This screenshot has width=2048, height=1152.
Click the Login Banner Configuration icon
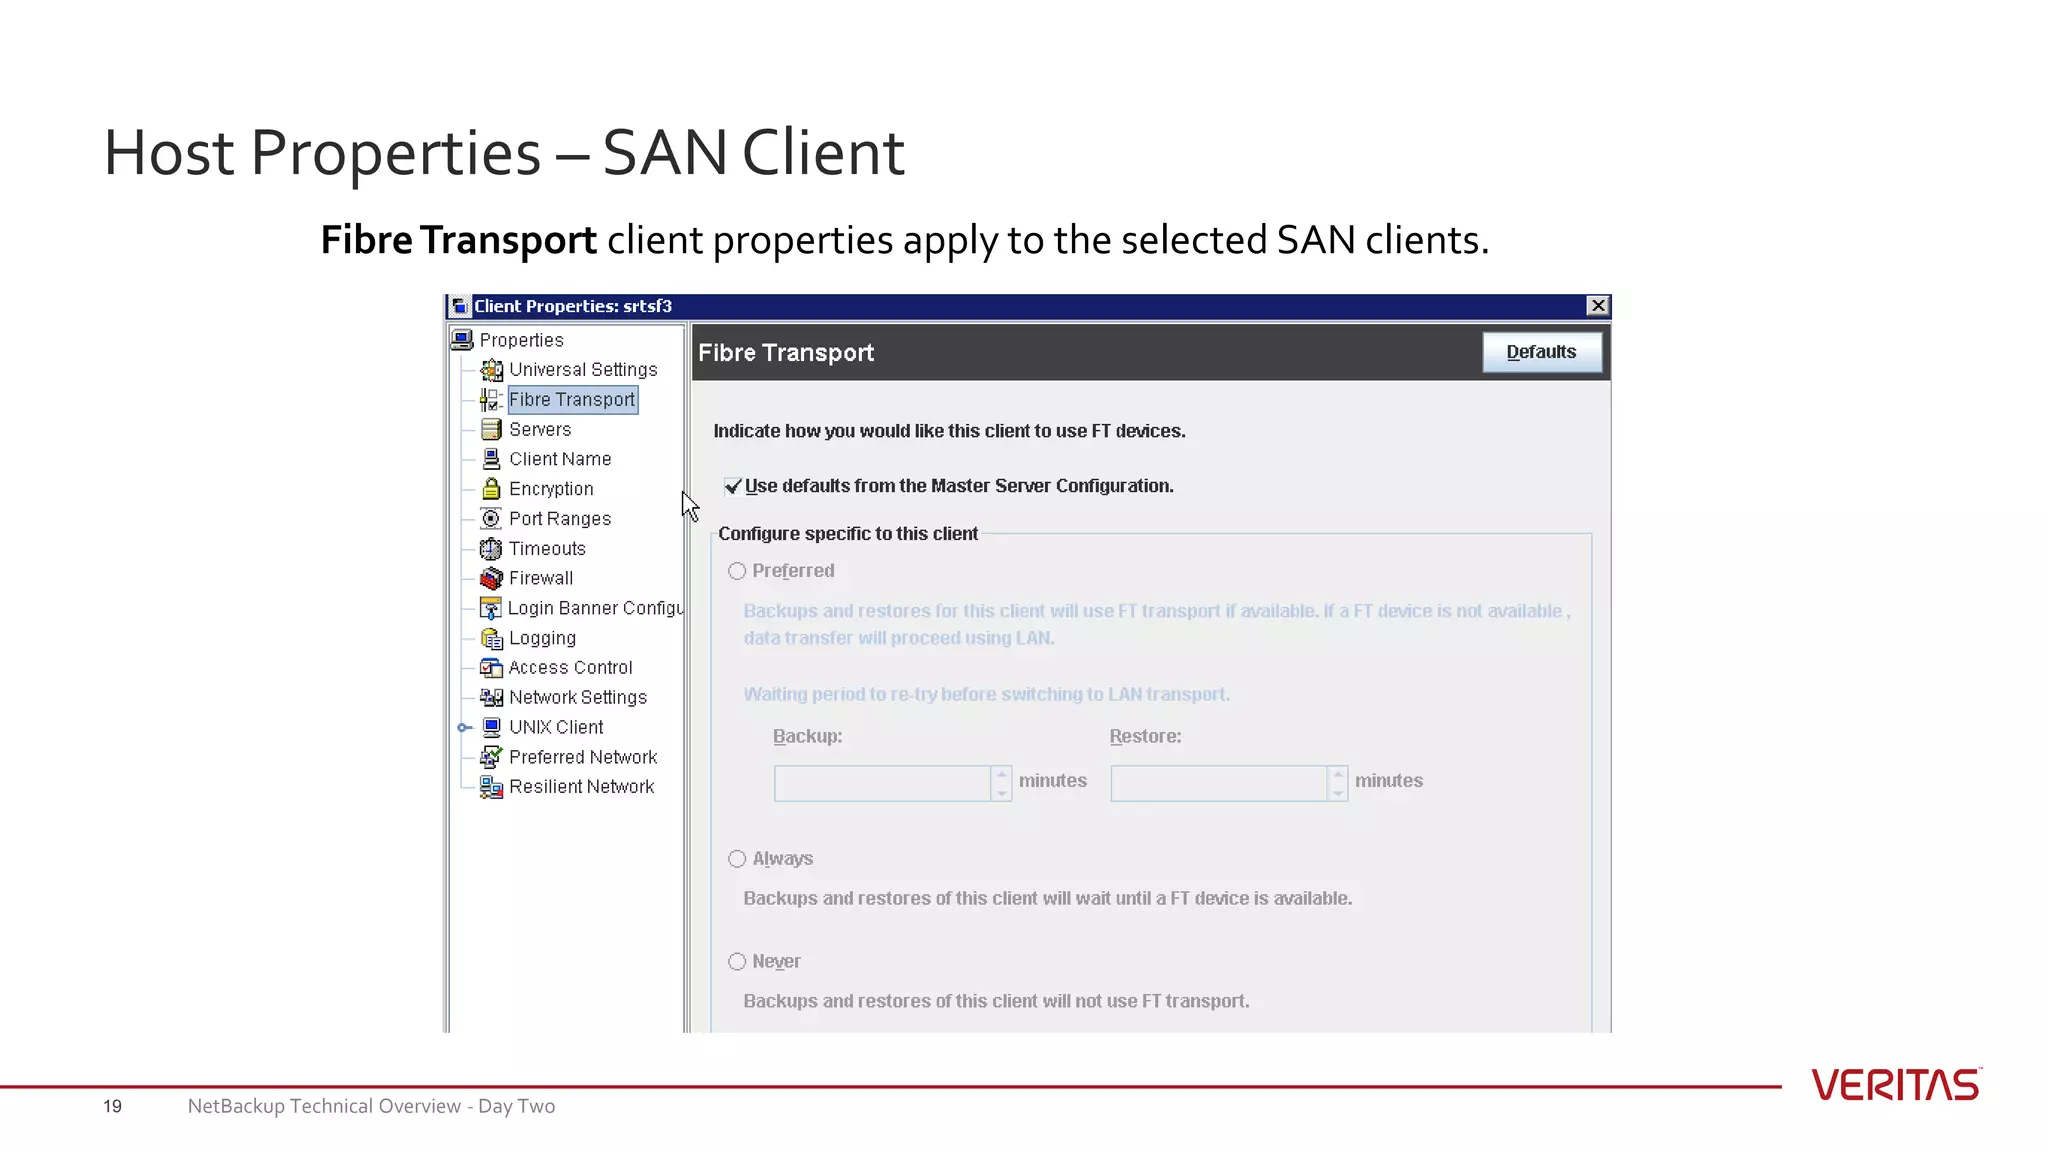click(491, 608)
